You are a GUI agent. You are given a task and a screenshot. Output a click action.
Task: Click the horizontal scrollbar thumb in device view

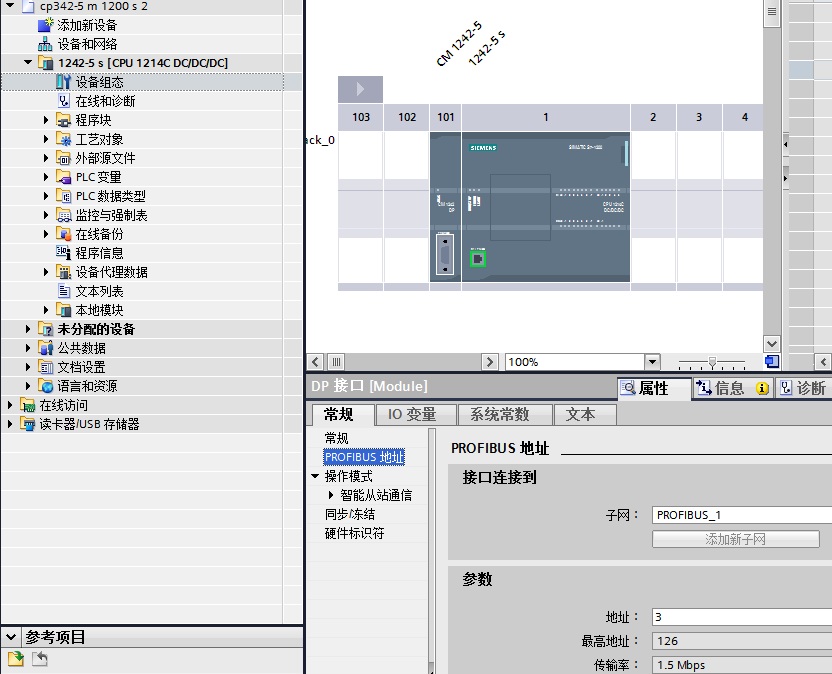click(x=336, y=362)
